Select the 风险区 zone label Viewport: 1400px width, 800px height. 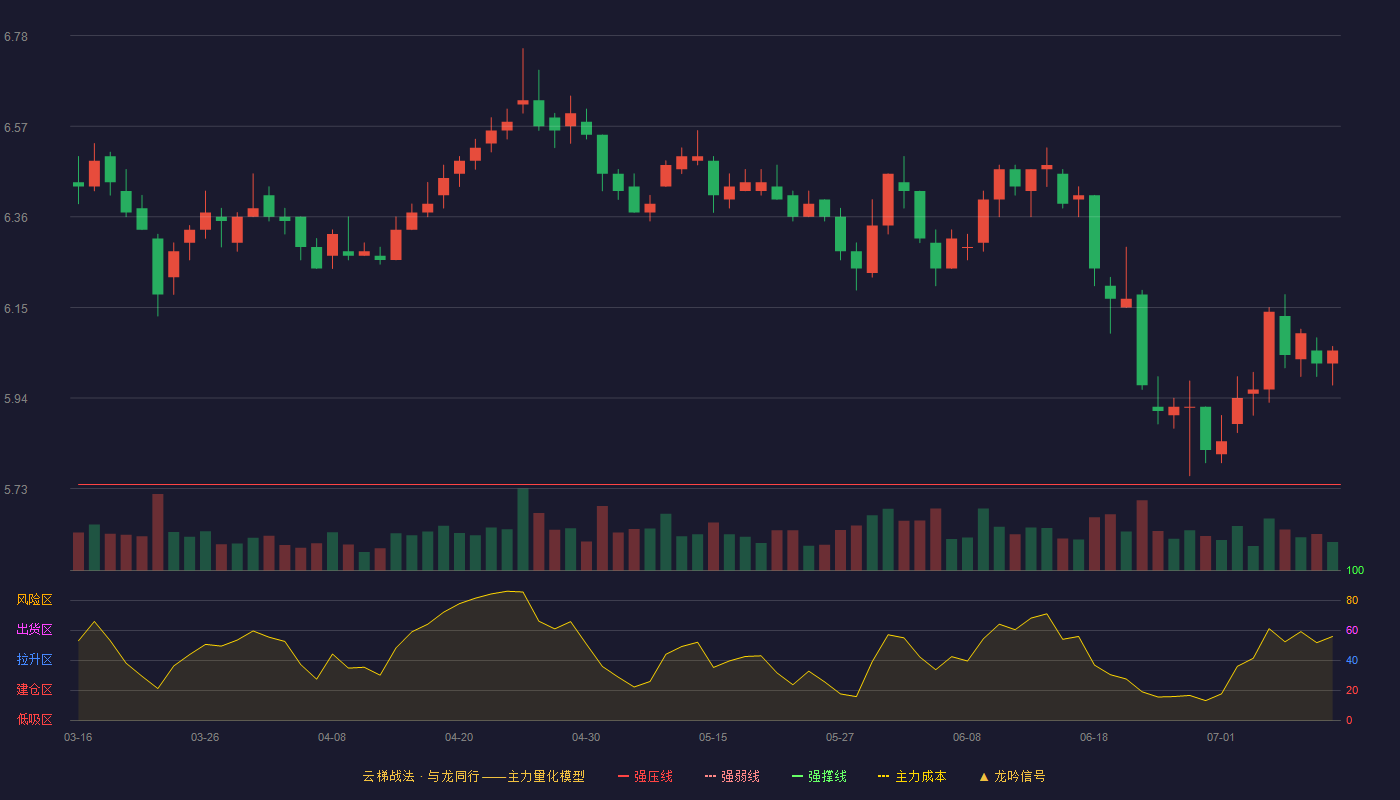tap(34, 600)
